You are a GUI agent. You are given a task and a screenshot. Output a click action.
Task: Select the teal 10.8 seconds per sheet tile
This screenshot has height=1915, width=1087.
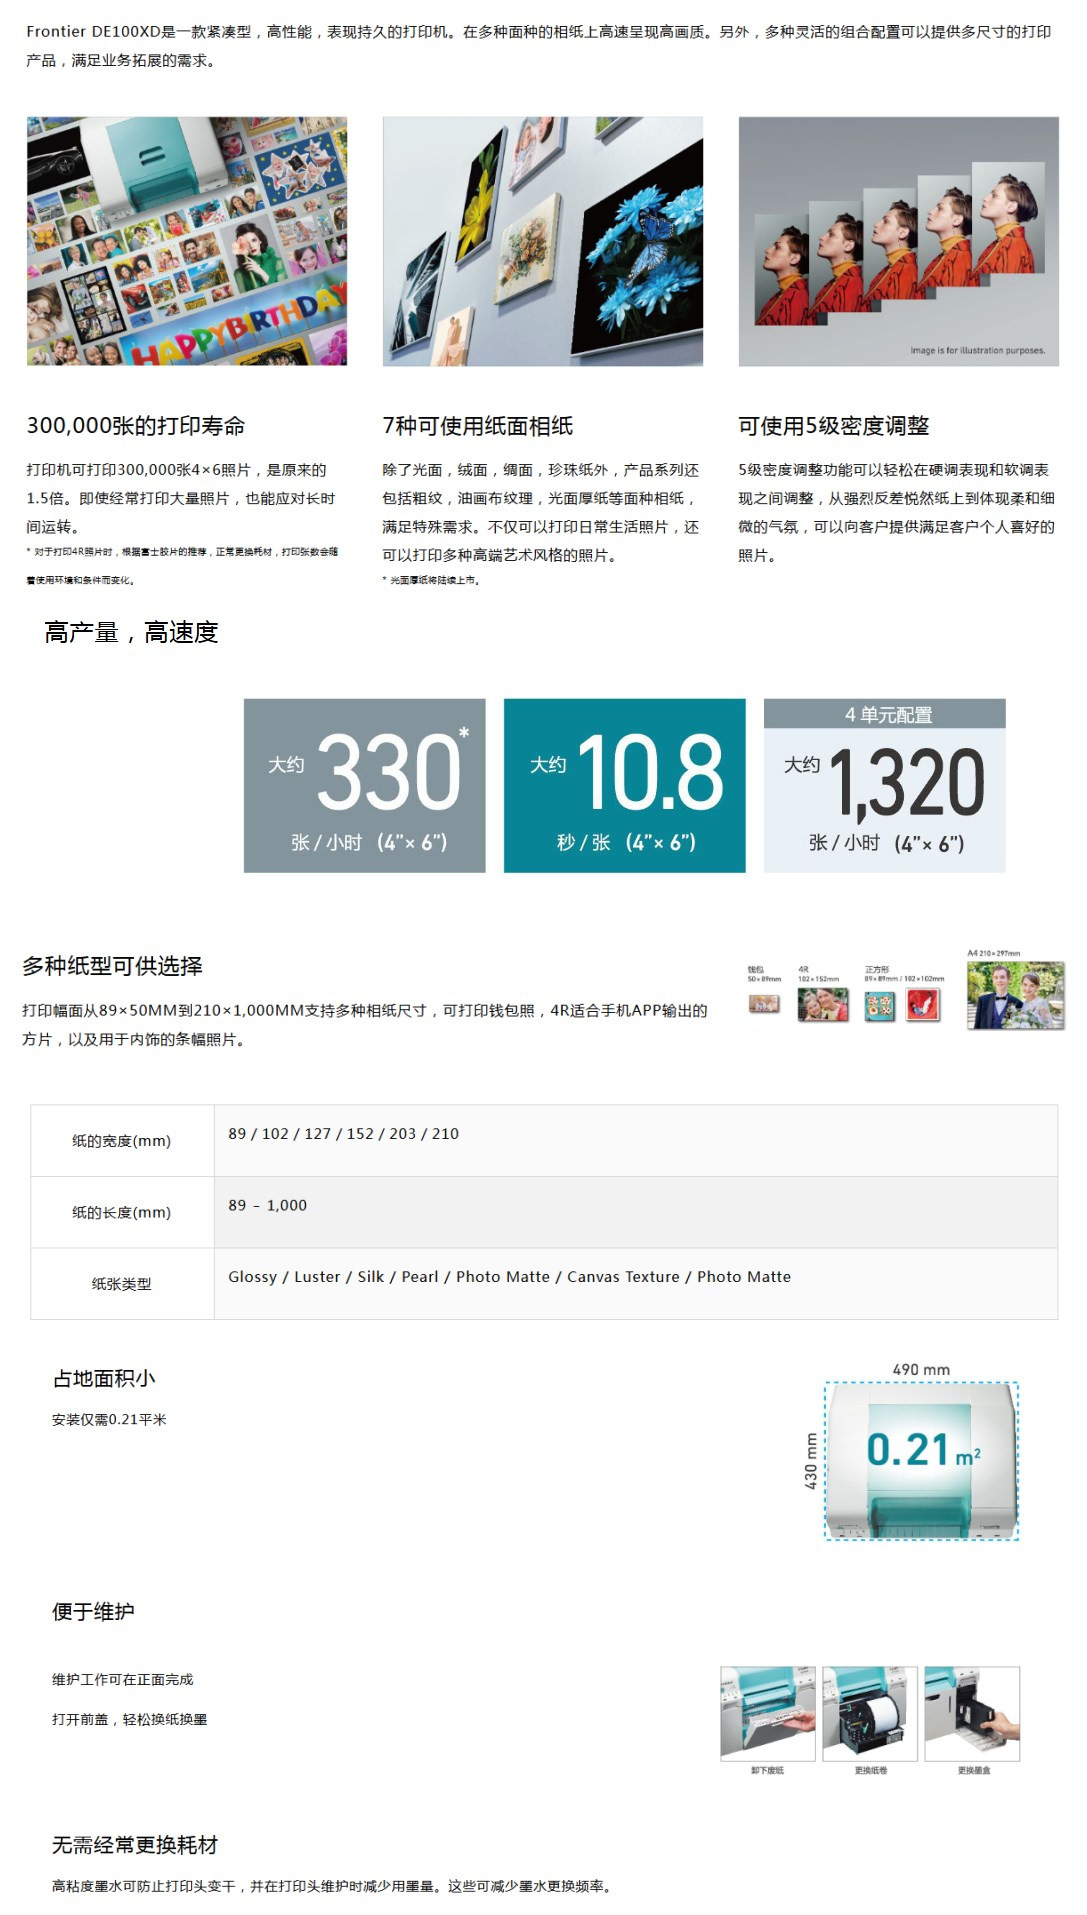tap(624, 785)
